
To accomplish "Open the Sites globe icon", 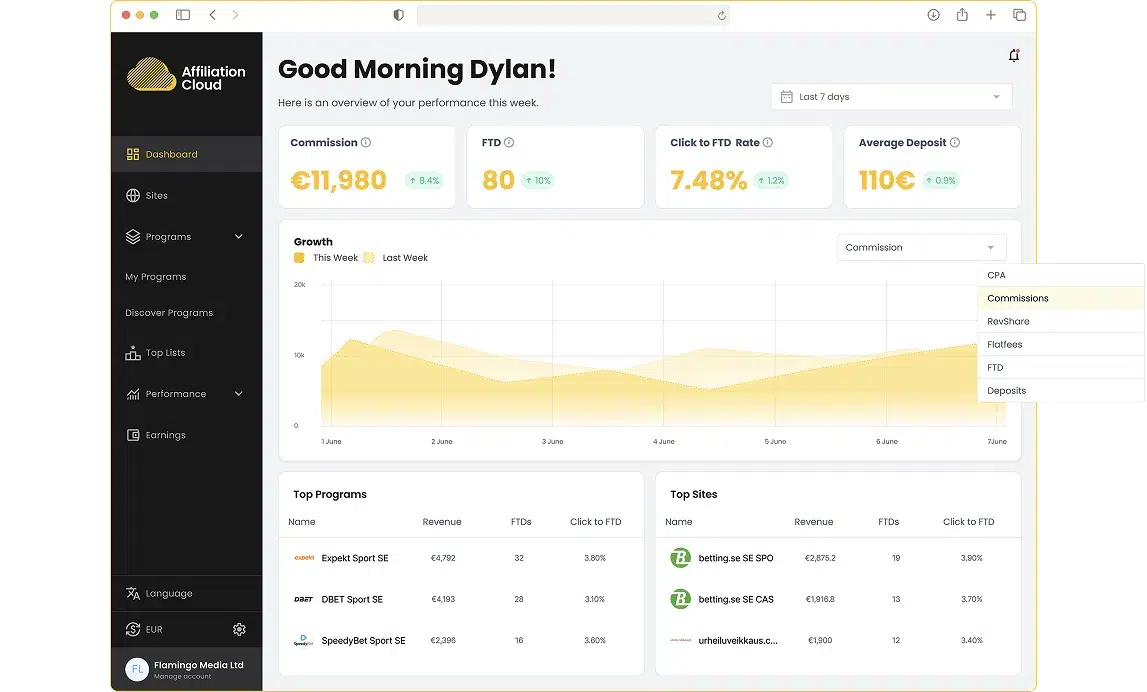I will click(x=132, y=195).
